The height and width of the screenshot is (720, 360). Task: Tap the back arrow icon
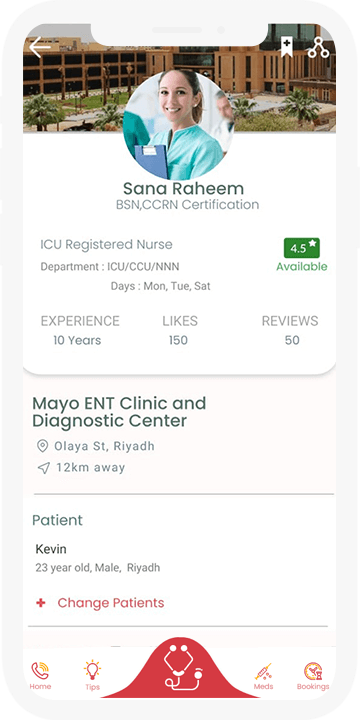pyautogui.click(x=40, y=47)
